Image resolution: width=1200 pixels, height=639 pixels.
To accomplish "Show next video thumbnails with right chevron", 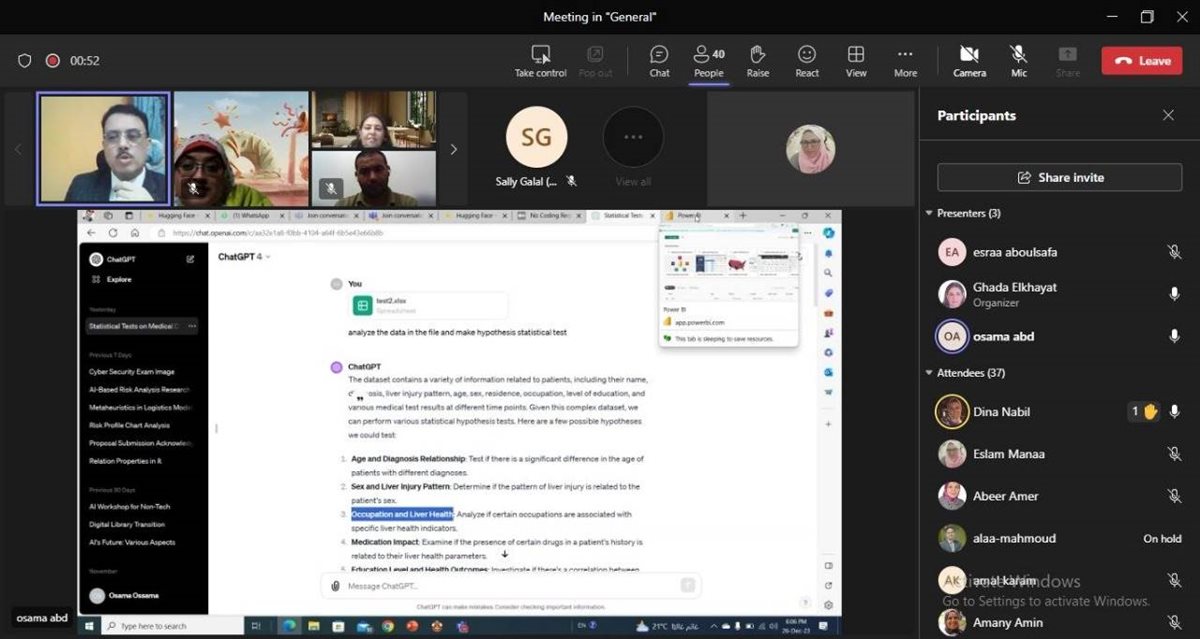I will (x=453, y=150).
